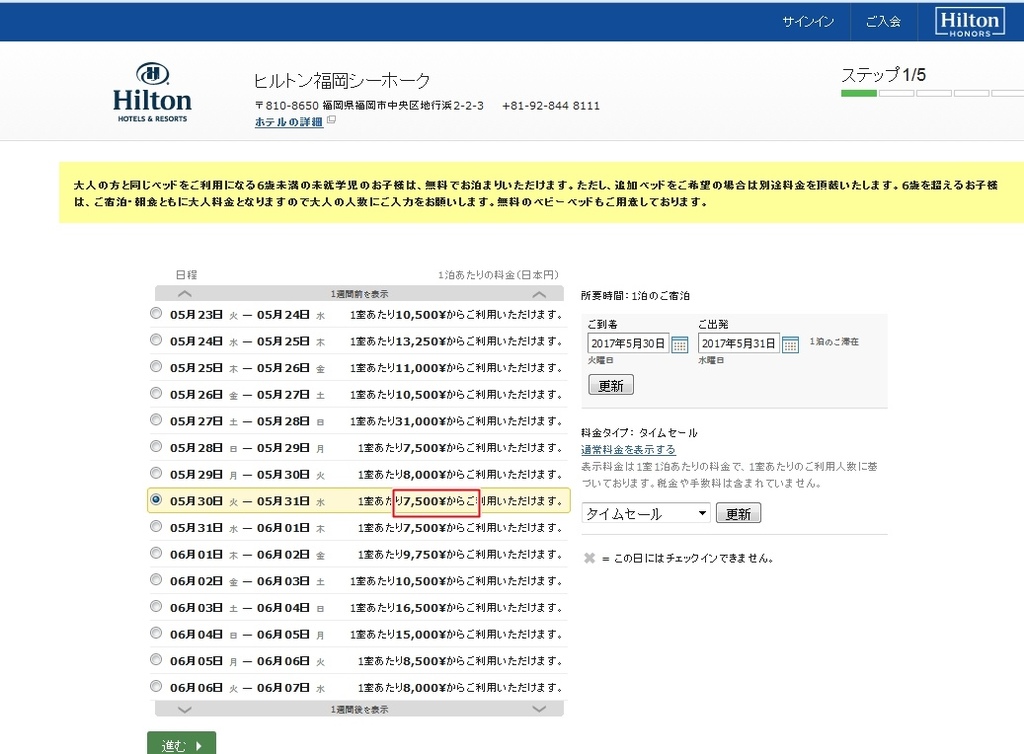Click the hotel name ヒルトン福岡シーホーク
1024x754 pixels.
click(x=342, y=81)
